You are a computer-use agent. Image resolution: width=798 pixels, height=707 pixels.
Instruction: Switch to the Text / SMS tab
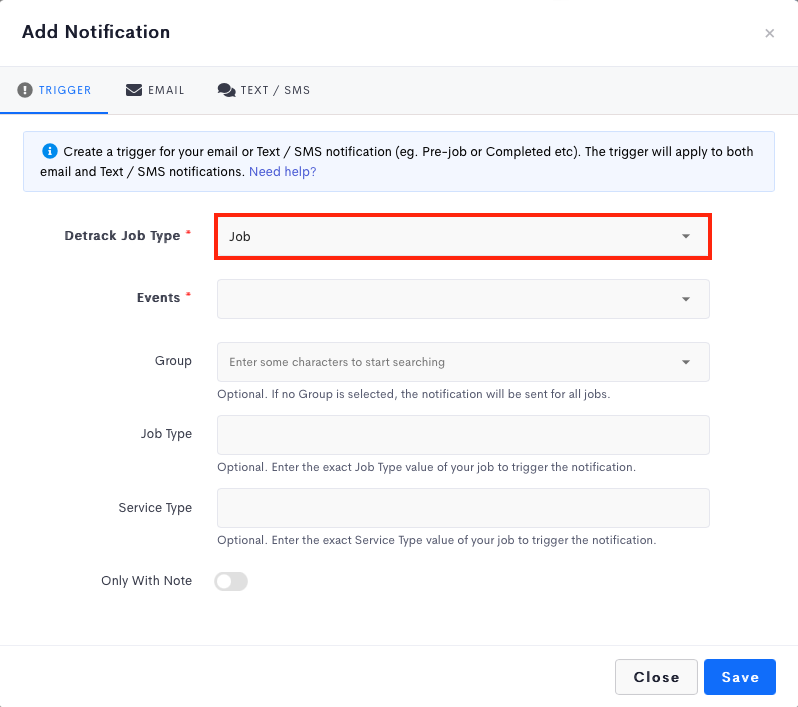[x=264, y=90]
